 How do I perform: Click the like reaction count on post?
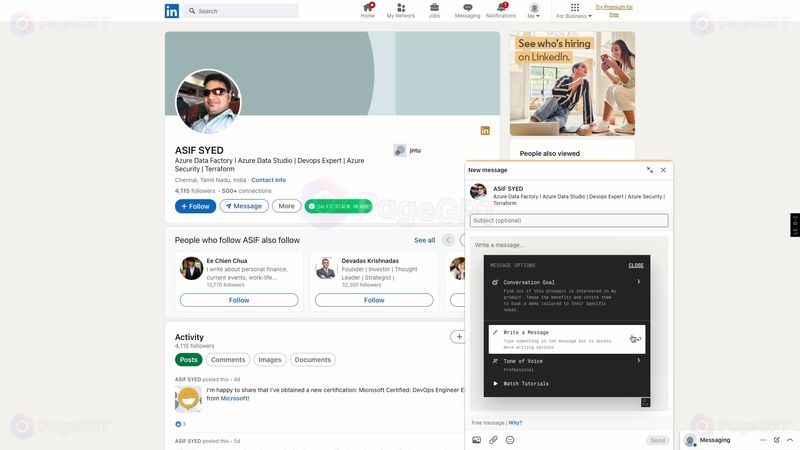[180, 424]
